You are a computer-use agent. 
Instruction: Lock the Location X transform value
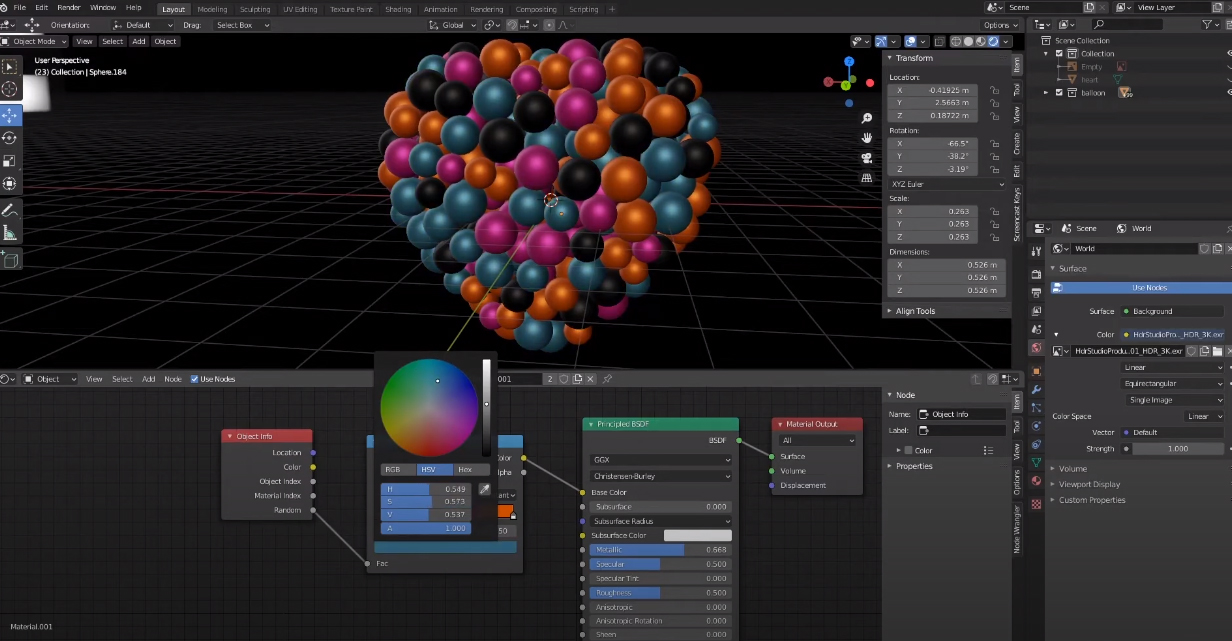tap(994, 90)
